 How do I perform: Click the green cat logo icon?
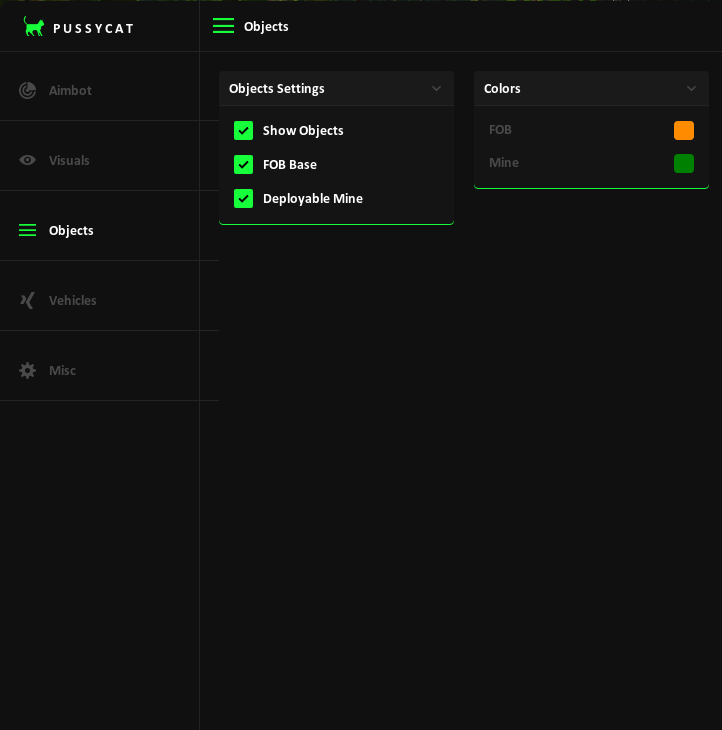click(x=34, y=27)
